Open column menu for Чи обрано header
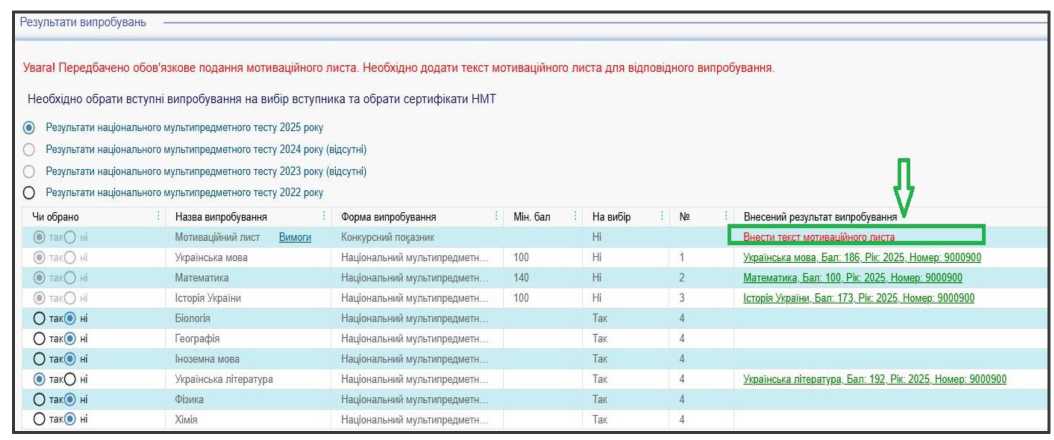The image size is (1054, 440). click(x=158, y=216)
